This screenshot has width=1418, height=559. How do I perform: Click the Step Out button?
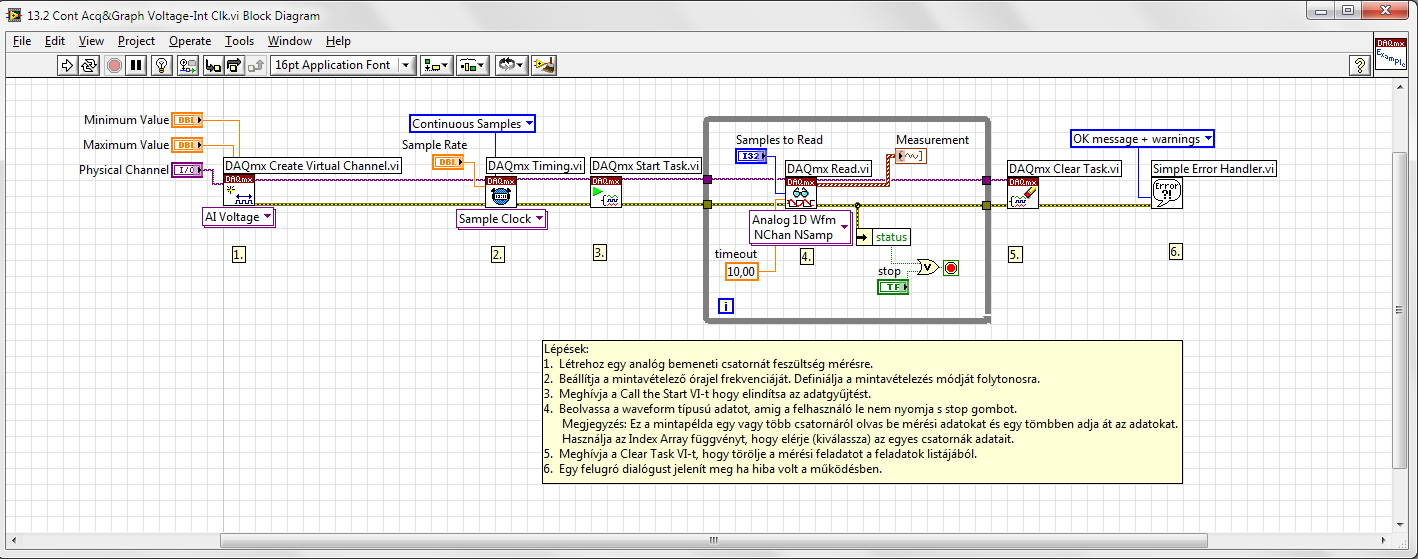pyautogui.click(x=255, y=65)
